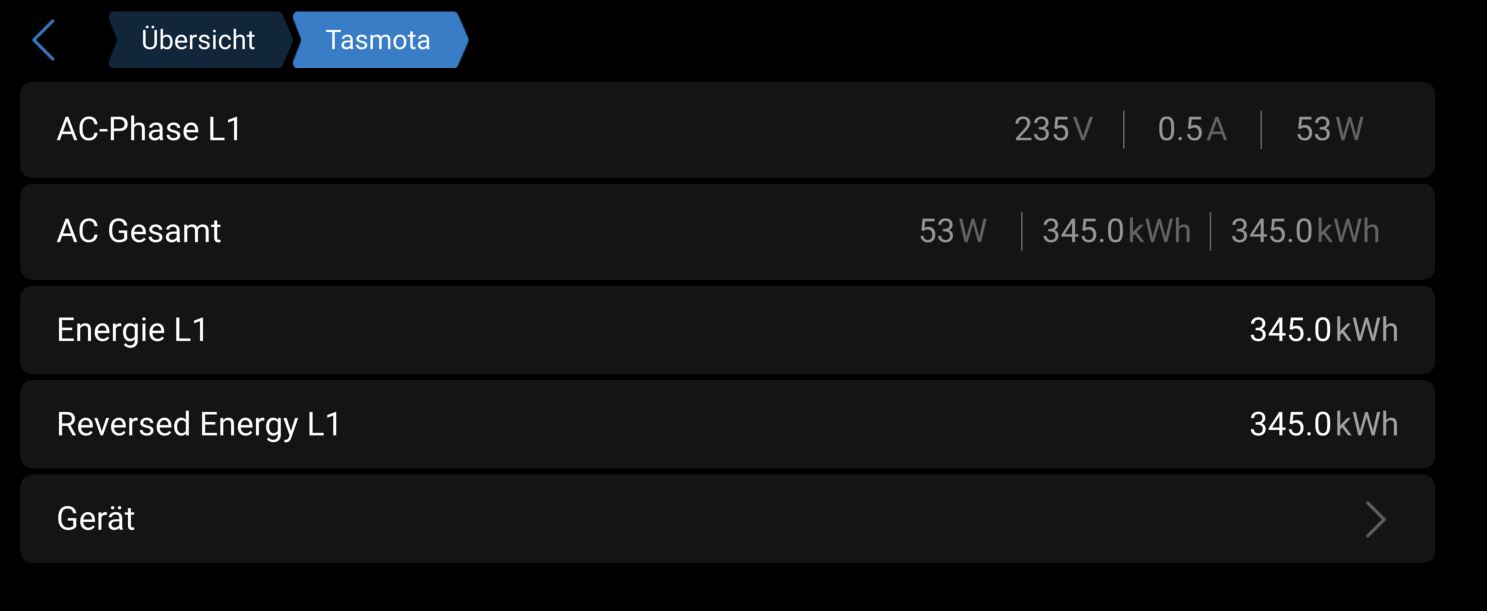Click divider between 0.5 A and 53 W

1261,130
